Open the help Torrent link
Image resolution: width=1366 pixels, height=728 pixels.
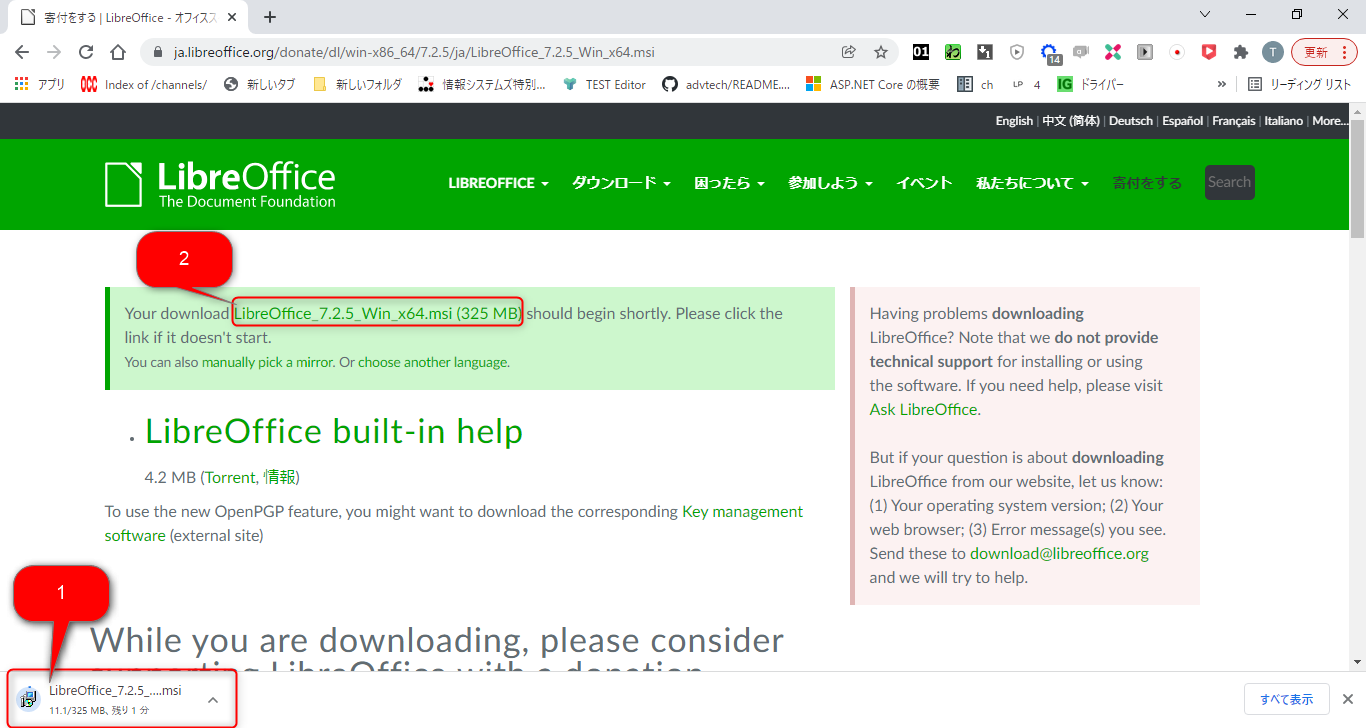[x=231, y=477]
